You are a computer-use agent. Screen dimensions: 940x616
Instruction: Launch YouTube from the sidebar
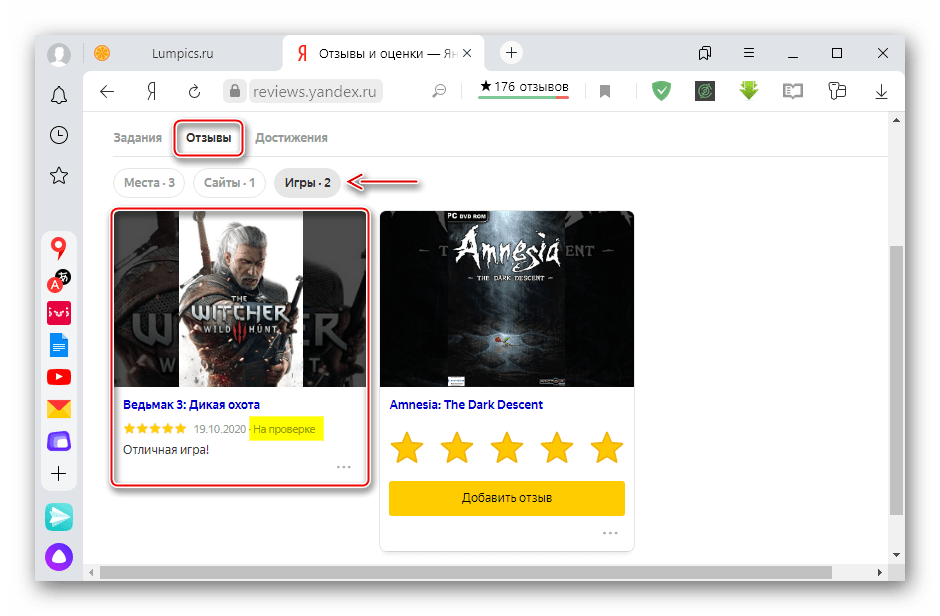[x=59, y=377]
